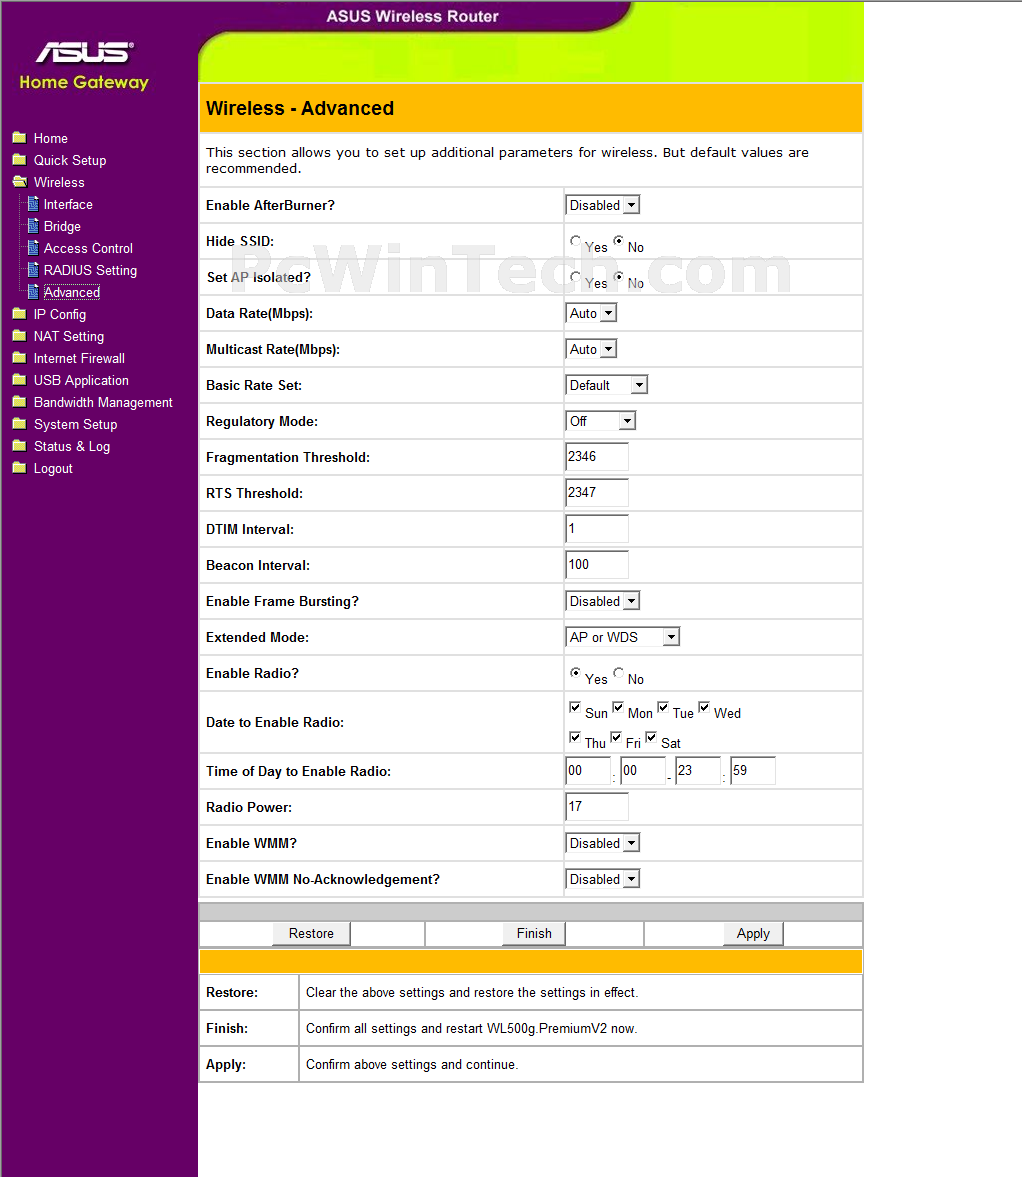This screenshot has width=1022, height=1177.
Task: Uncheck Thu in Date to Enable Radio
Action: [575, 737]
